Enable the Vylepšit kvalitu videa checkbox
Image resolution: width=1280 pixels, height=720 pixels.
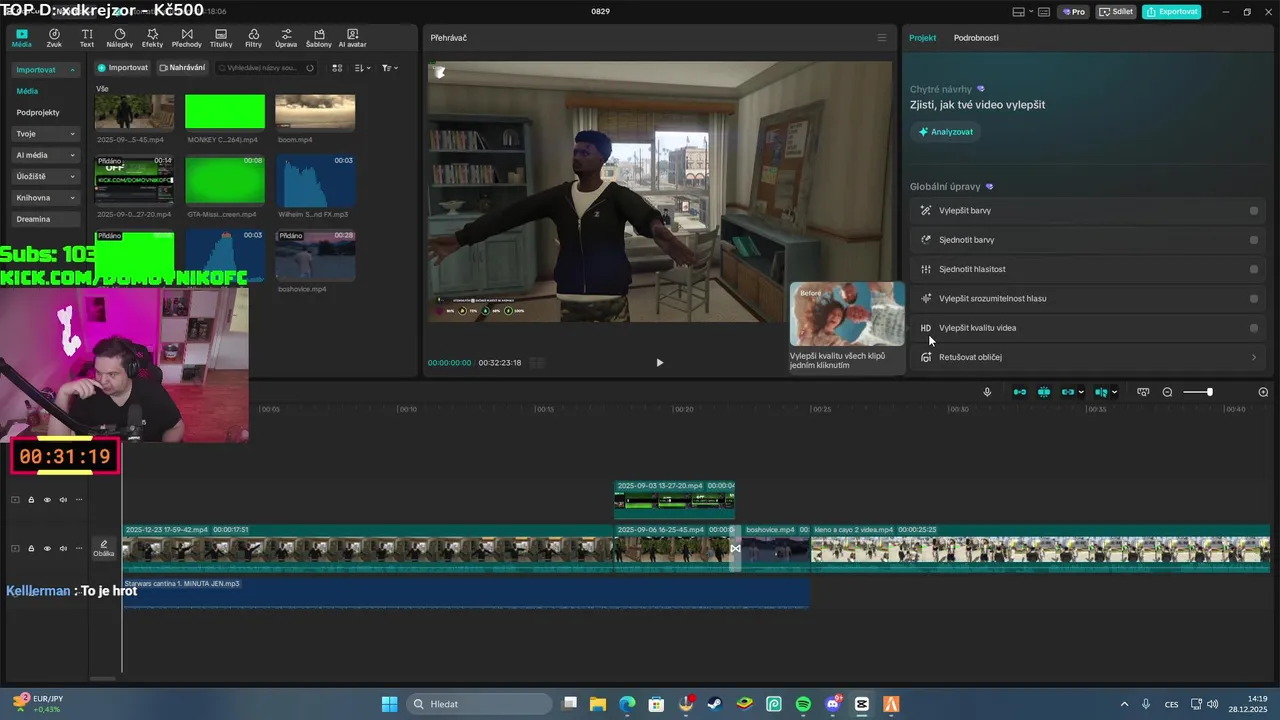pyautogui.click(x=1254, y=328)
